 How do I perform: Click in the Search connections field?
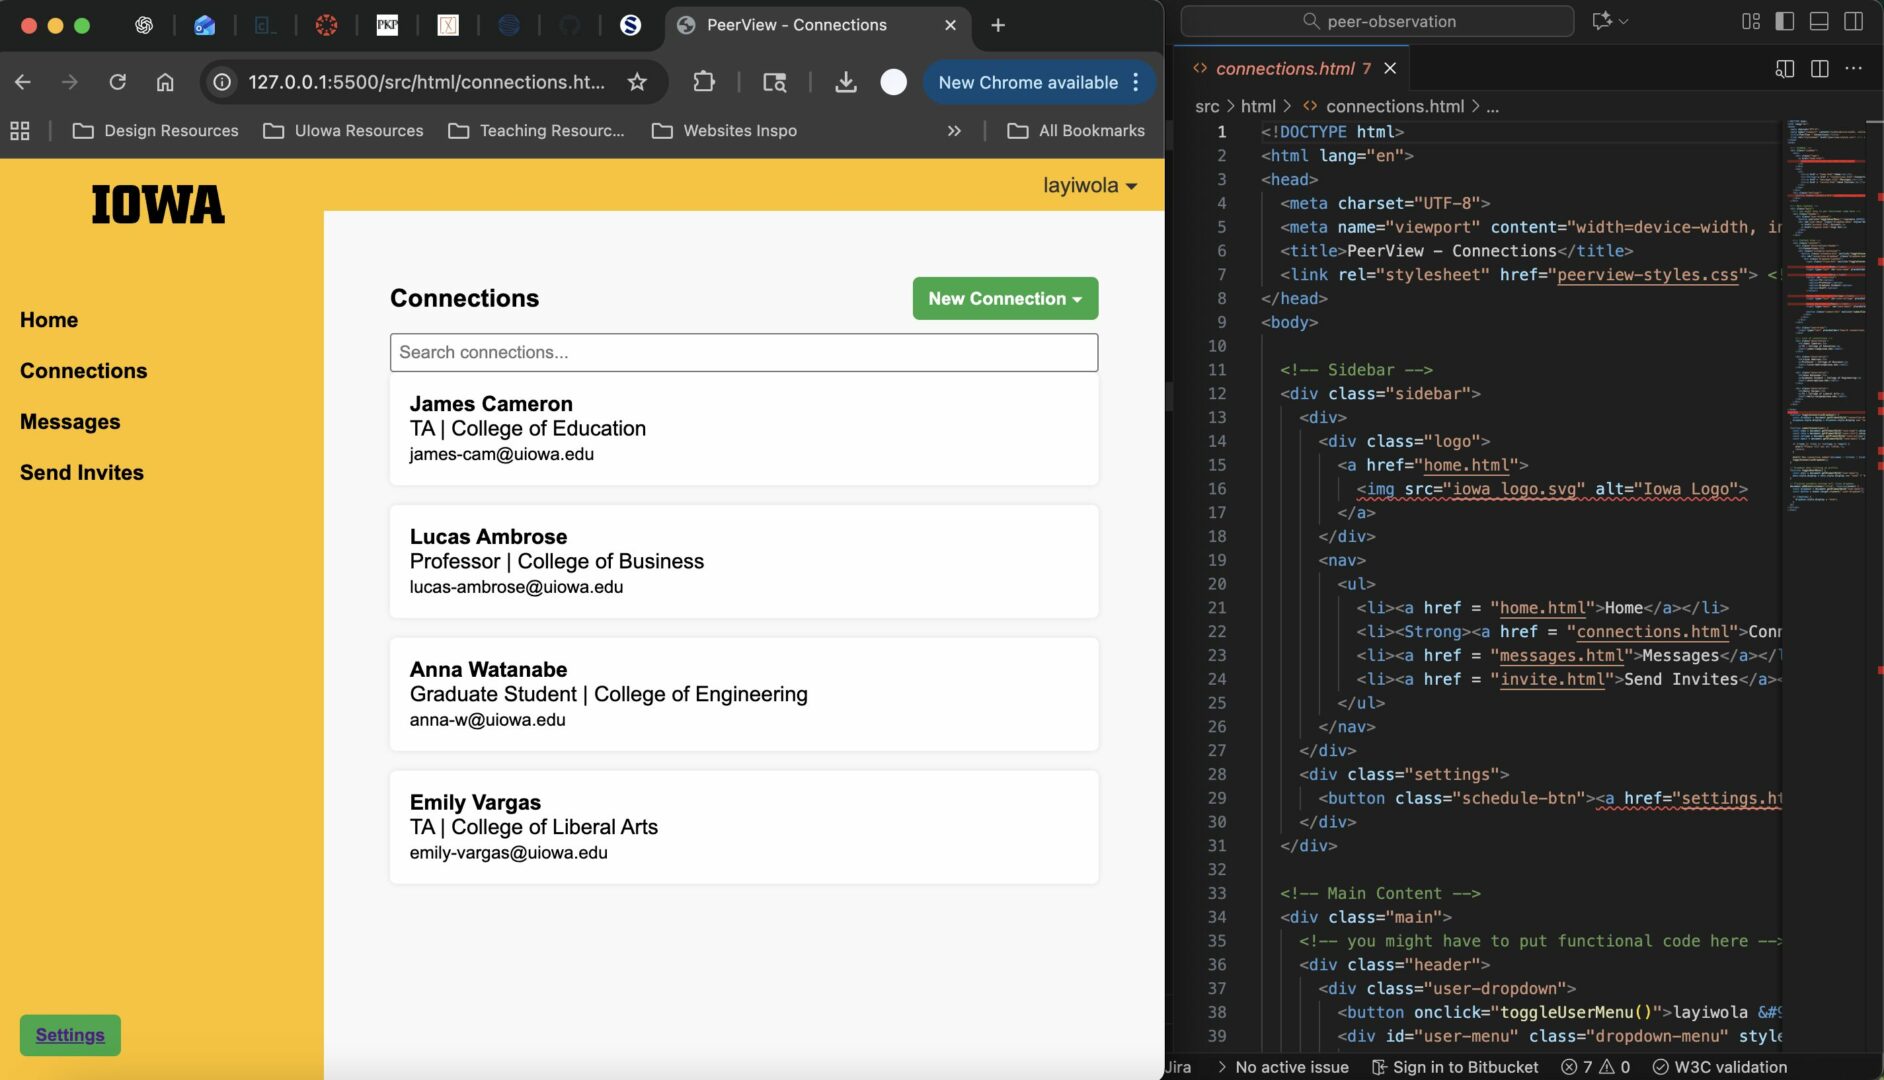pos(743,352)
